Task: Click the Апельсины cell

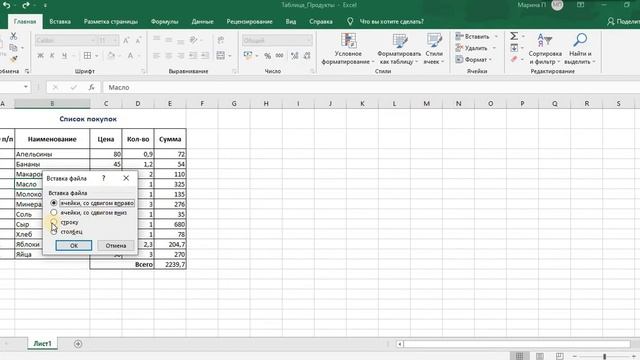Action: (x=52, y=154)
